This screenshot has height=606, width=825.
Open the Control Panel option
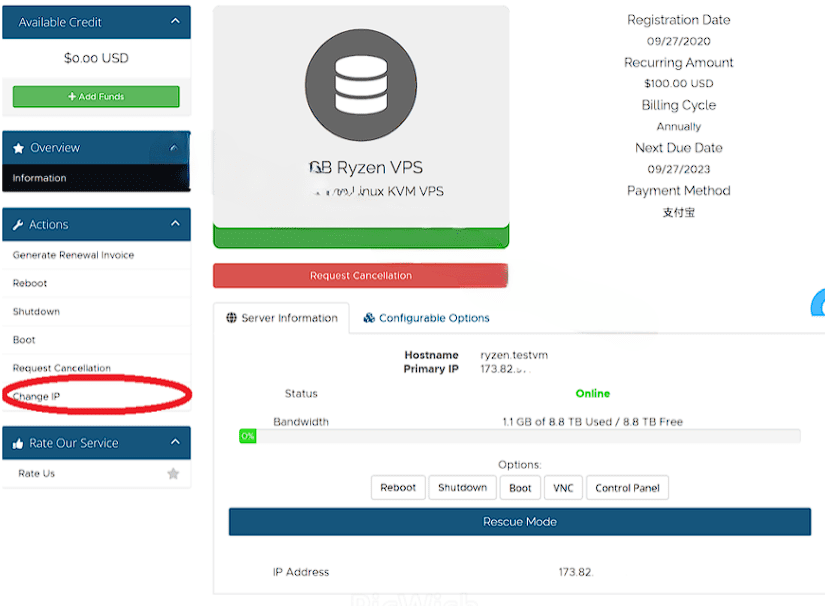627,488
